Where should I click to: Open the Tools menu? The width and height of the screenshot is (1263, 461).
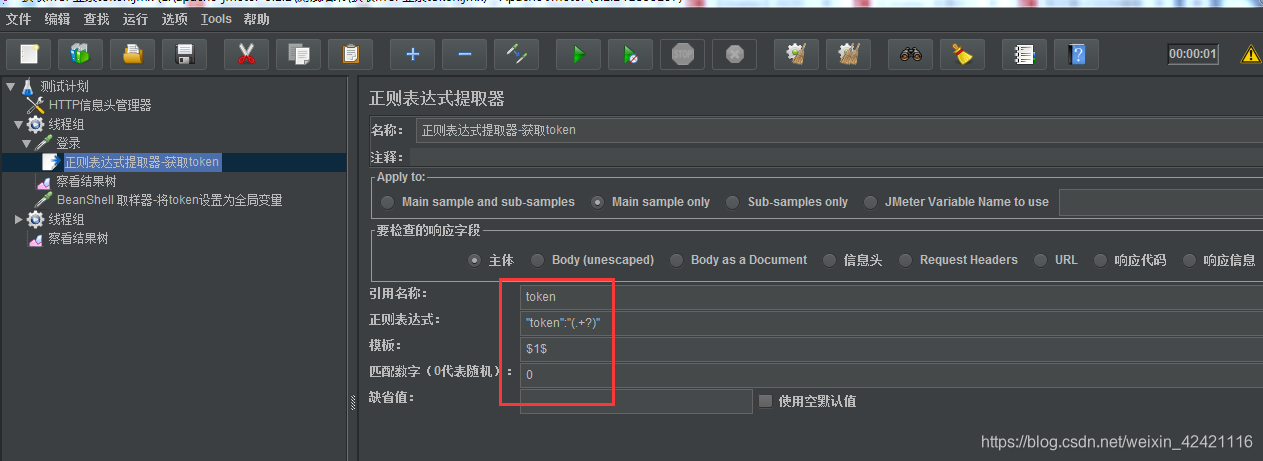coord(216,19)
